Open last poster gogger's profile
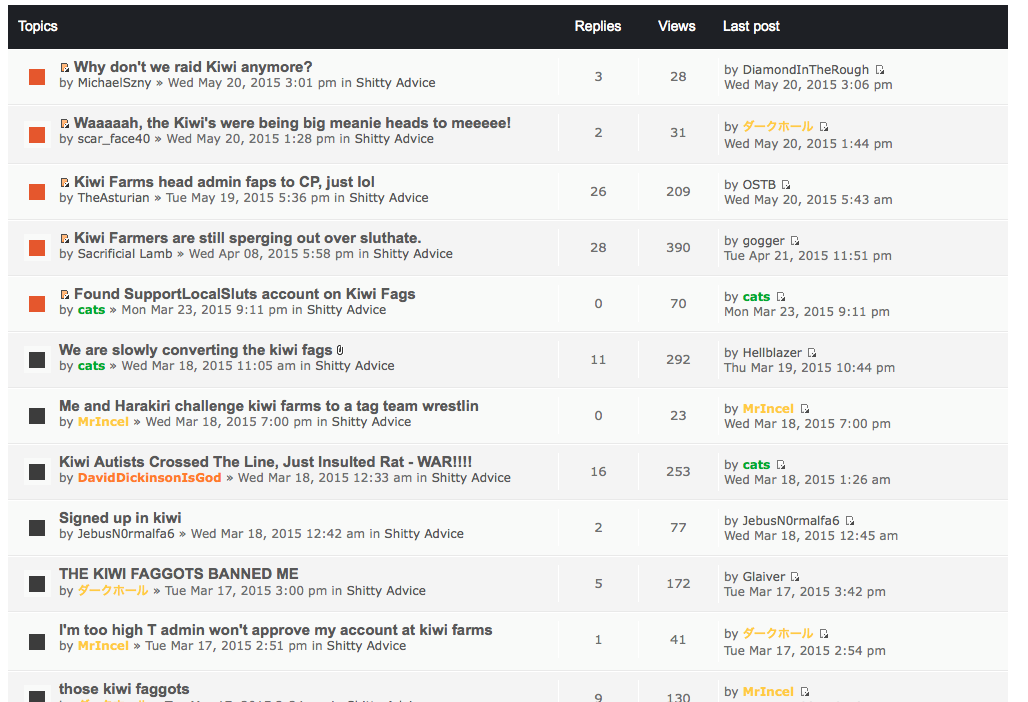This screenshot has height=702, width=1028. point(764,241)
